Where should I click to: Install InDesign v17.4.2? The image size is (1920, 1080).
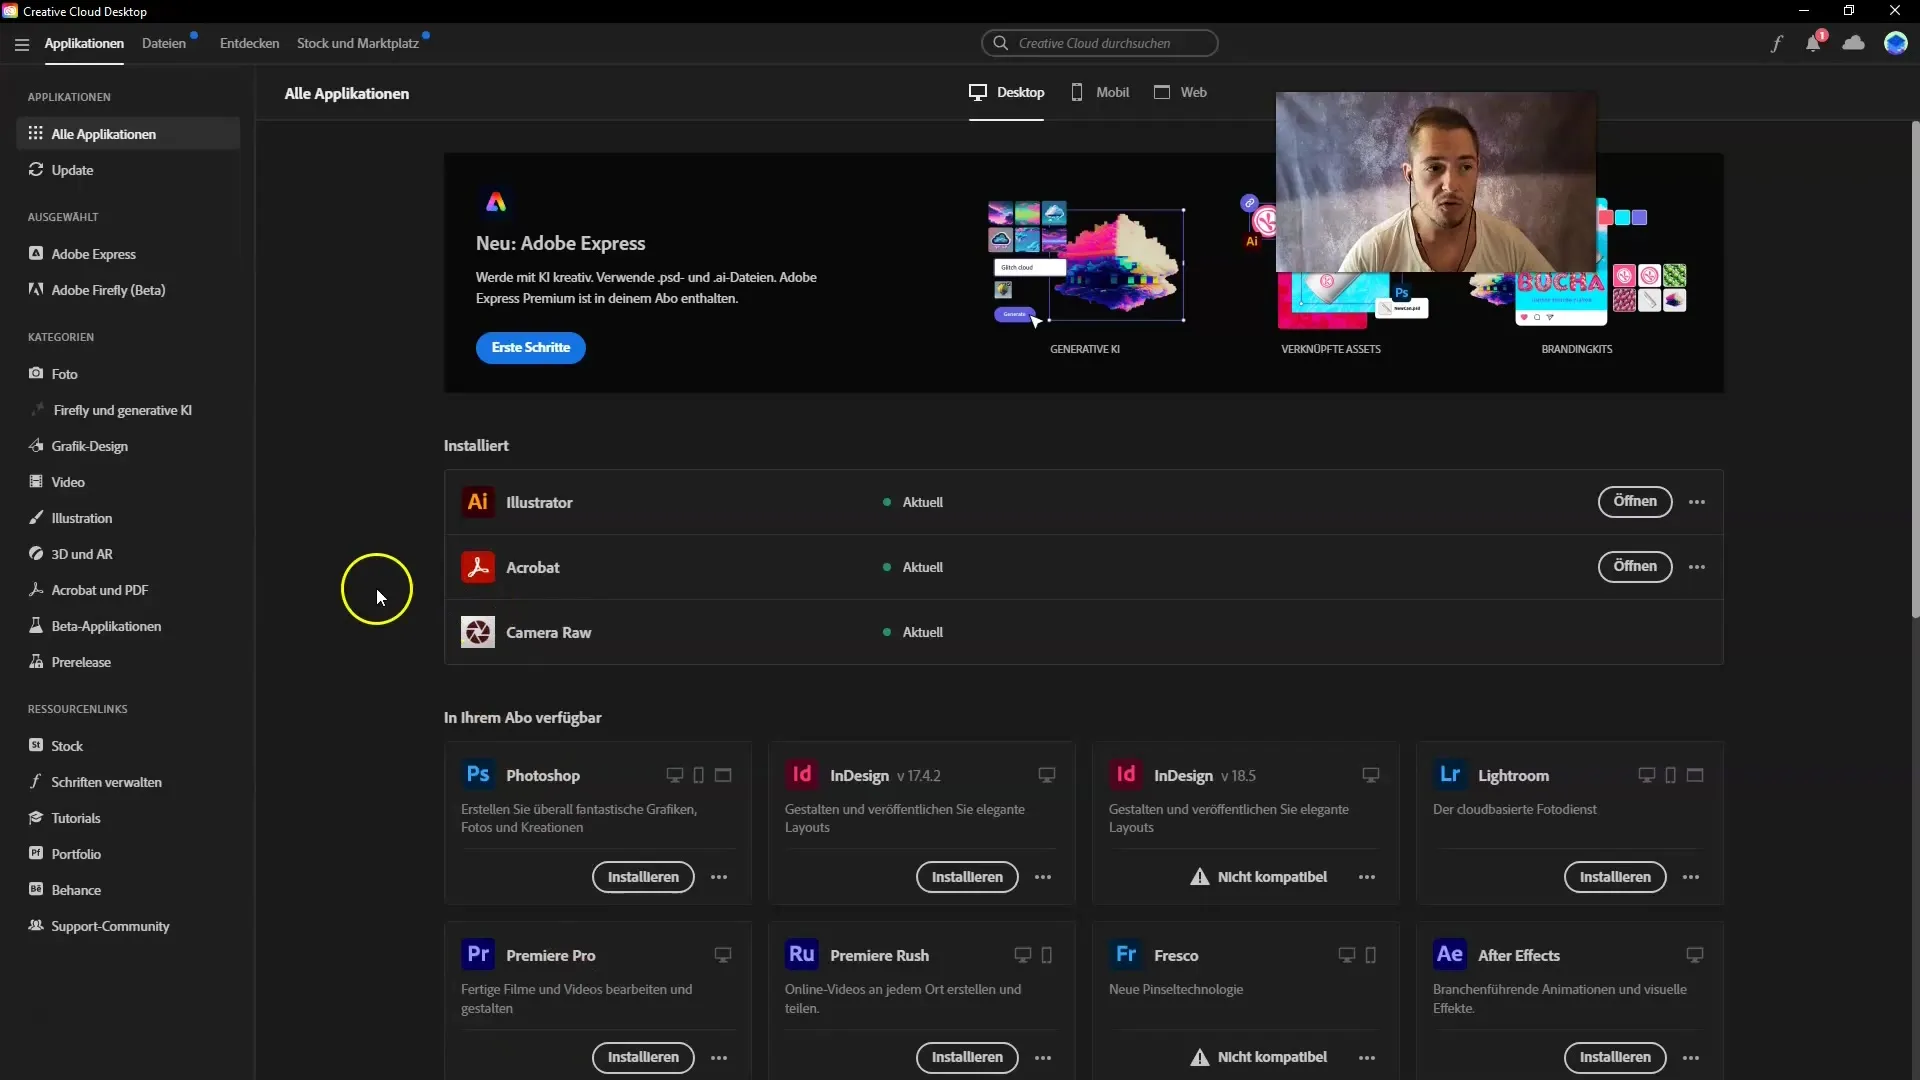pos(967,877)
